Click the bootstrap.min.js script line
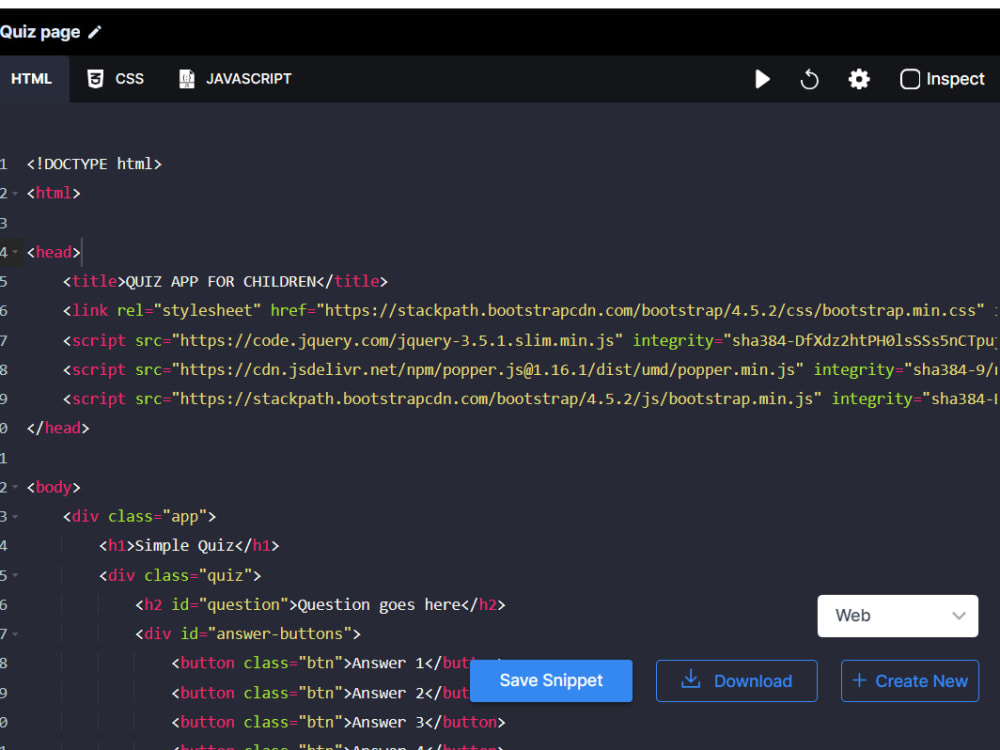1000x750 pixels. (x=531, y=399)
